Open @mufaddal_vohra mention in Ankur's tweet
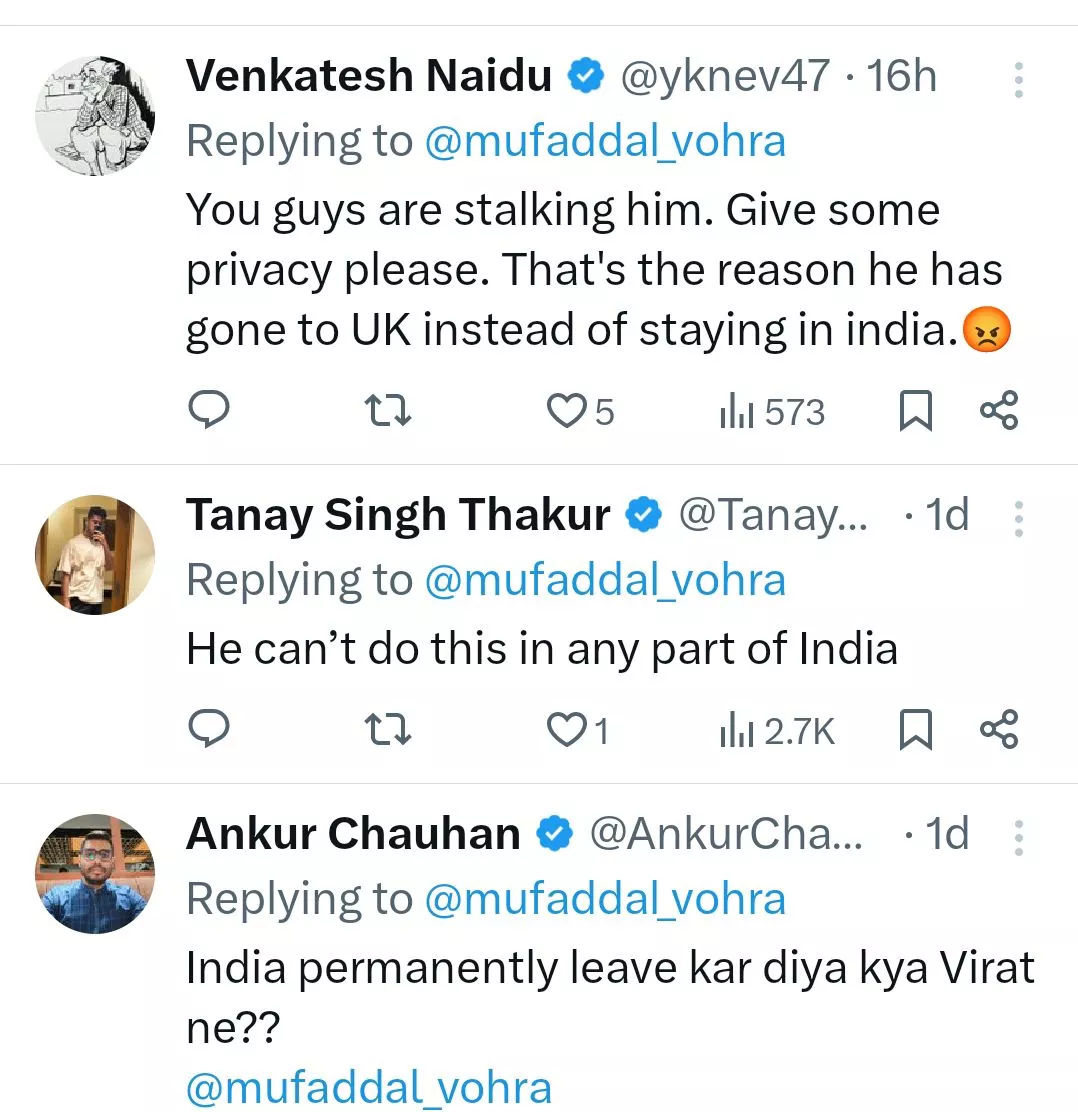The height and width of the screenshot is (1112, 1078). 369,1088
